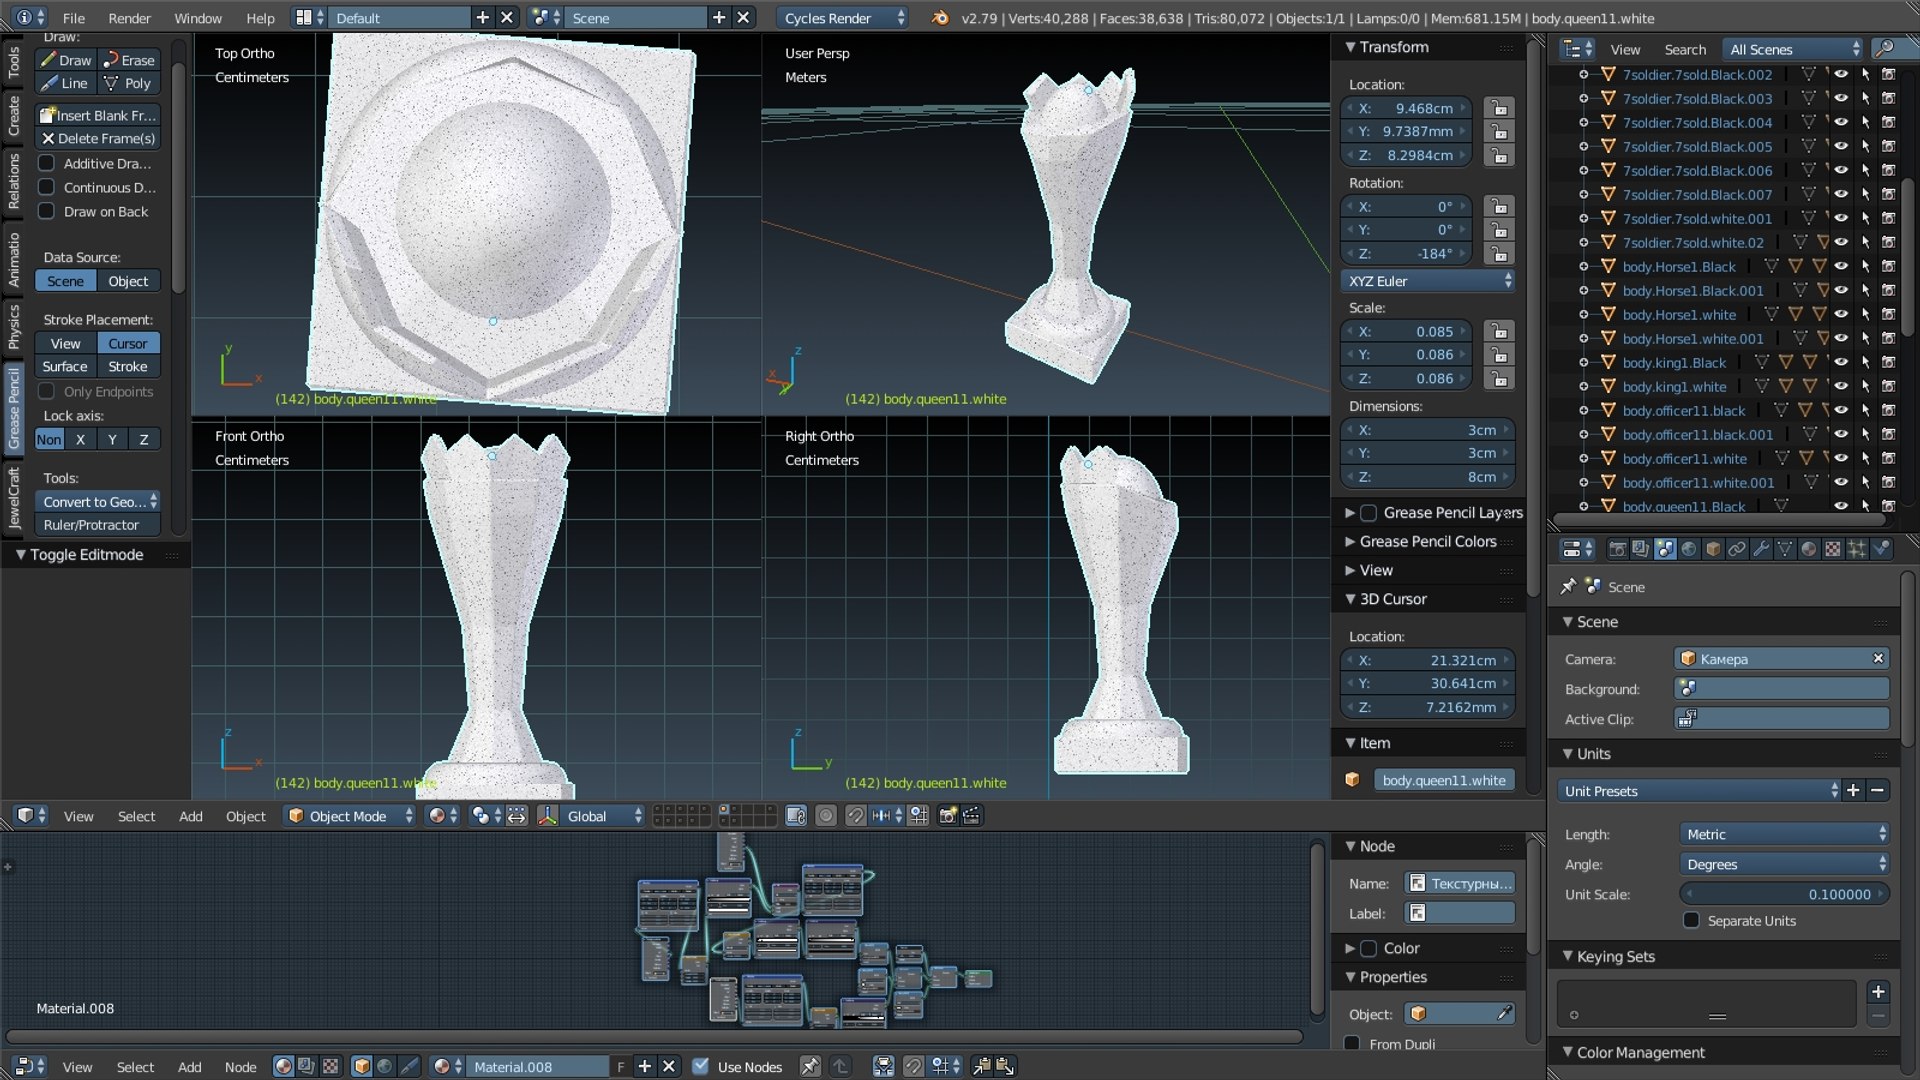The width and height of the screenshot is (1920, 1080).
Task: Open the XYZ Euler rotation mode dropdown
Action: (1428, 281)
